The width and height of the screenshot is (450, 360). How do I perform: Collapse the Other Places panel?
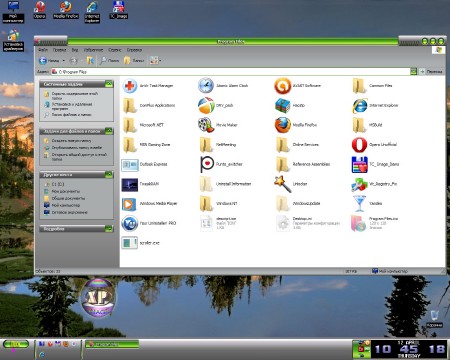coord(109,174)
